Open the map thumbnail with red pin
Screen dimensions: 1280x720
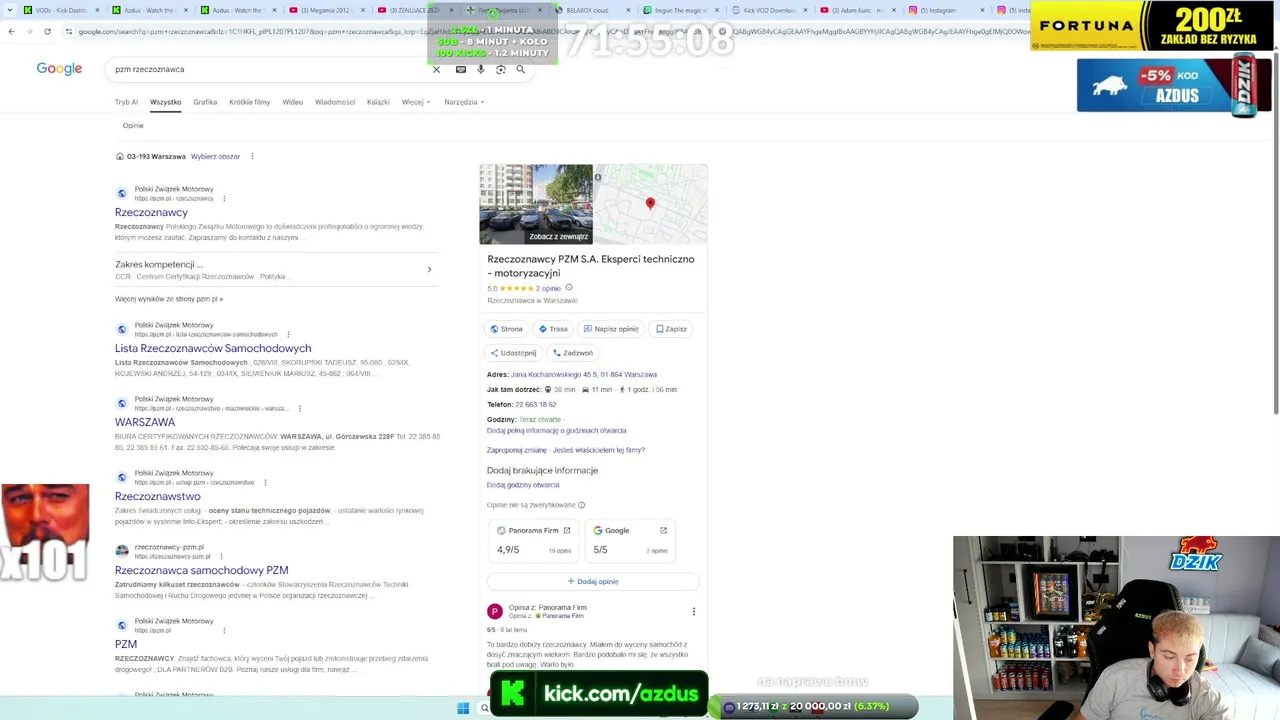[x=650, y=204]
